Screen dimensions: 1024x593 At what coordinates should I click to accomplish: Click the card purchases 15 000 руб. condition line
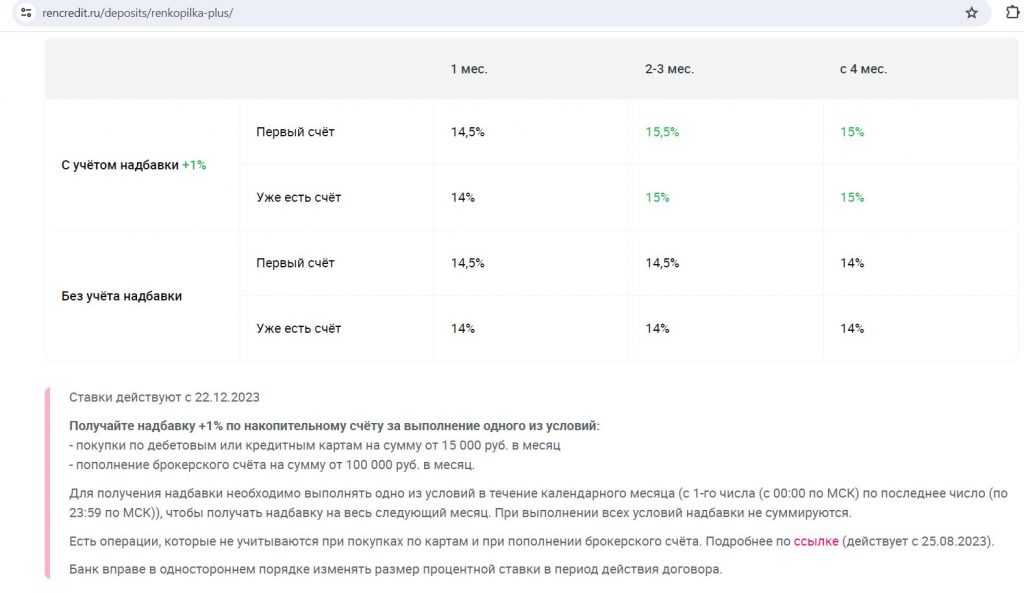pyautogui.click(x=315, y=445)
